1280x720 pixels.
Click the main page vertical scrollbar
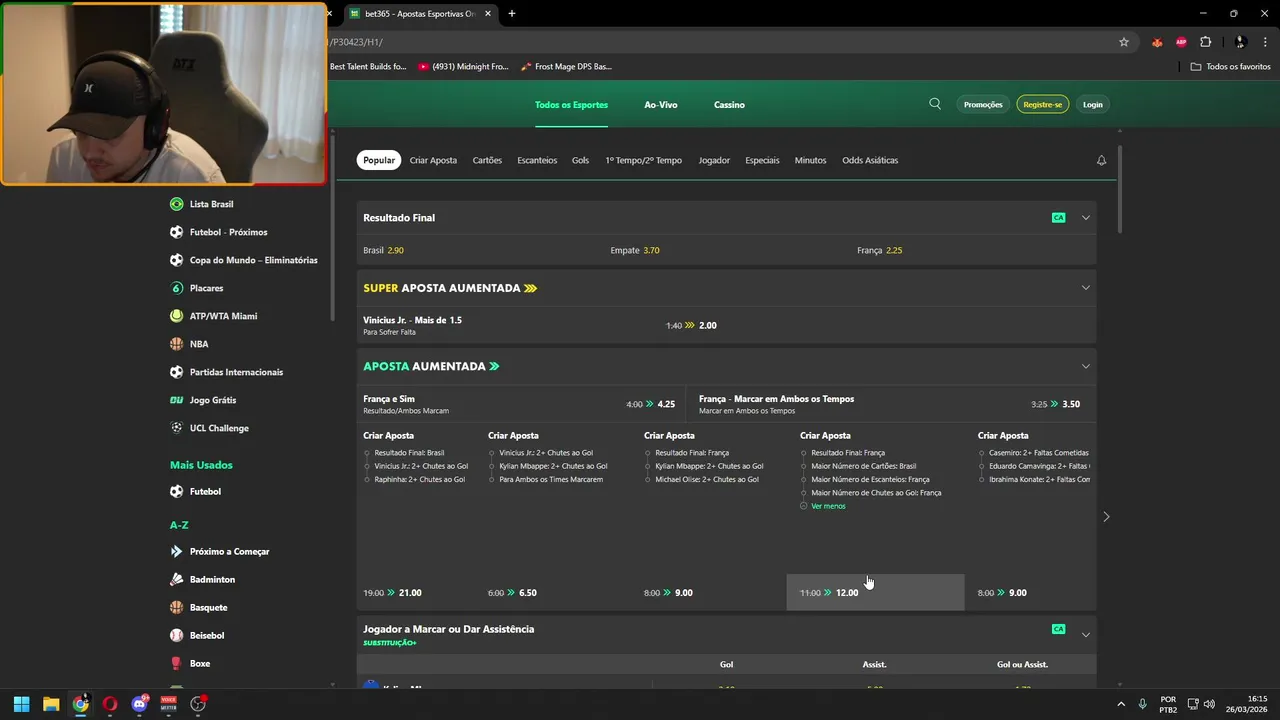[x=1120, y=190]
